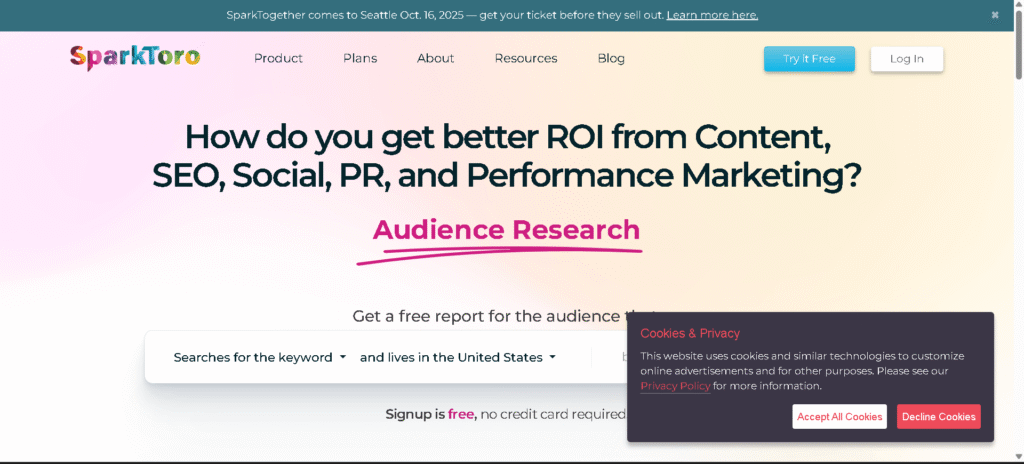1024x464 pixels.
Task: Click the audience search text field
Action: (610, 357)
